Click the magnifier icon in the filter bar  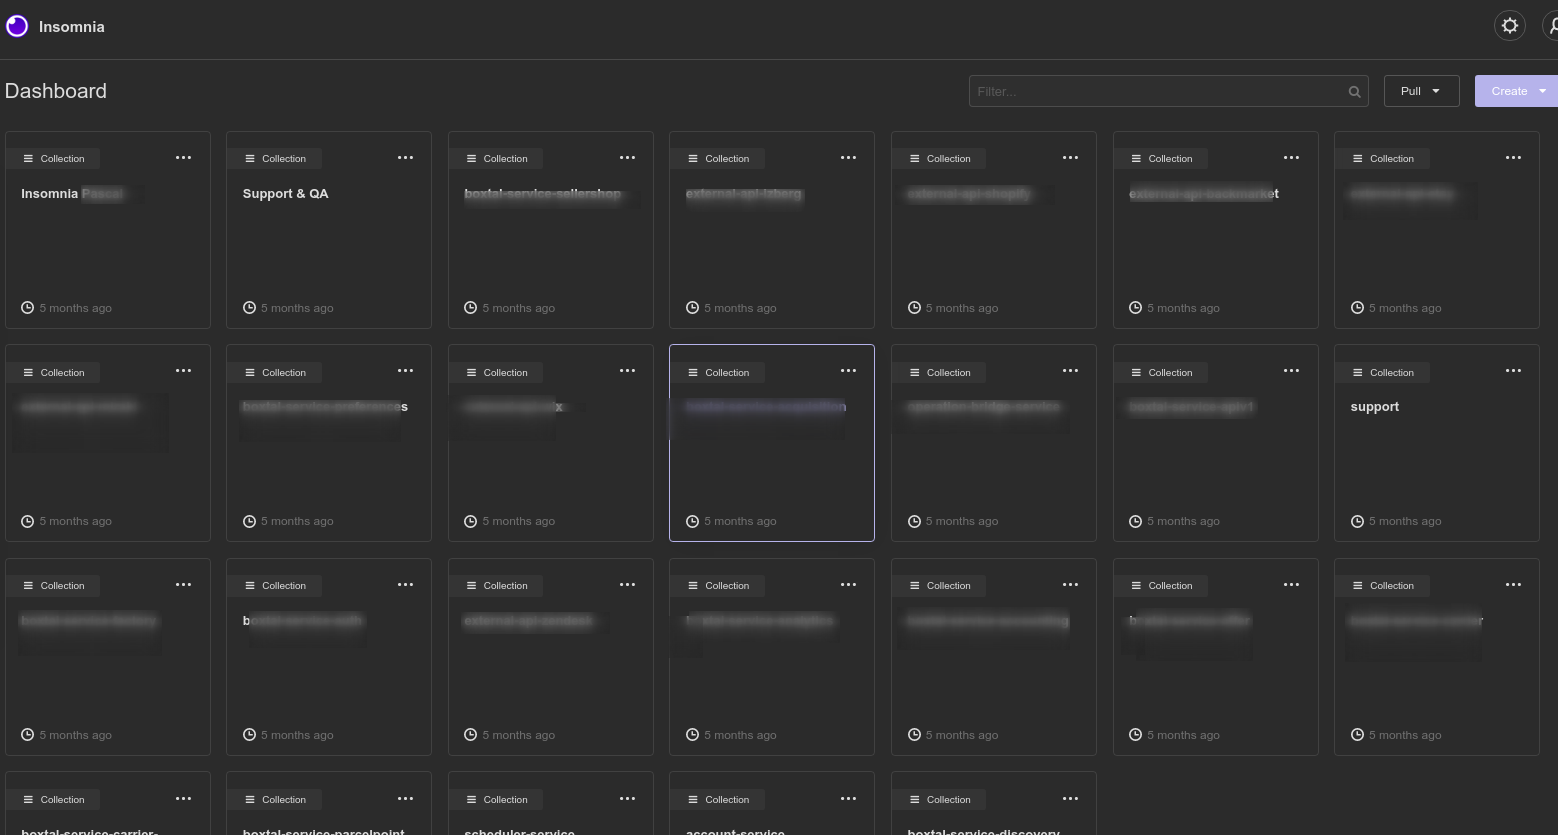tap(1353, 91)
